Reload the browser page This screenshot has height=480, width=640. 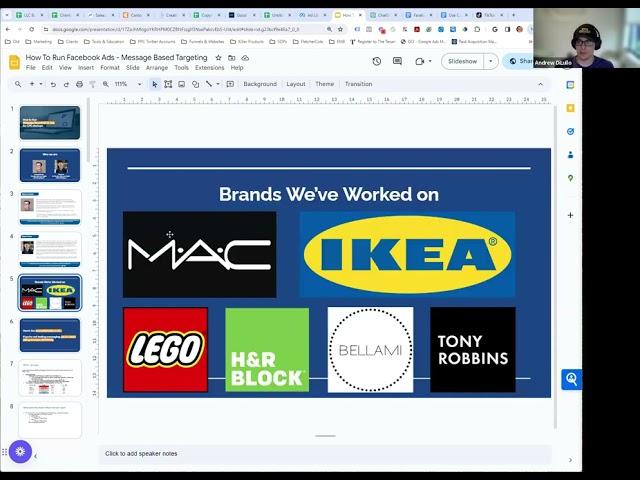point(31,29)
